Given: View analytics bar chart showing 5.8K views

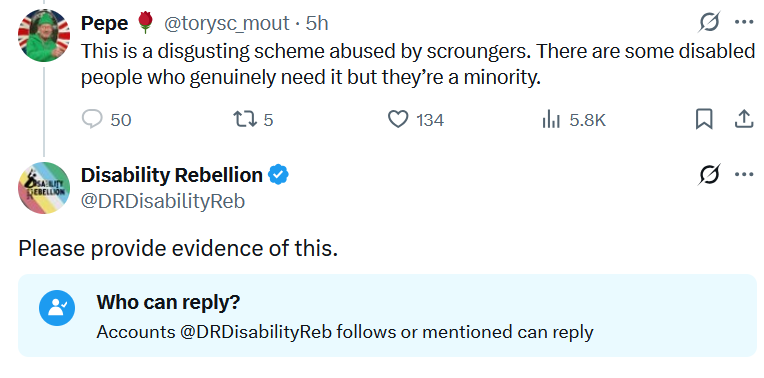Looking at the screenshot, I should point(573,119).
